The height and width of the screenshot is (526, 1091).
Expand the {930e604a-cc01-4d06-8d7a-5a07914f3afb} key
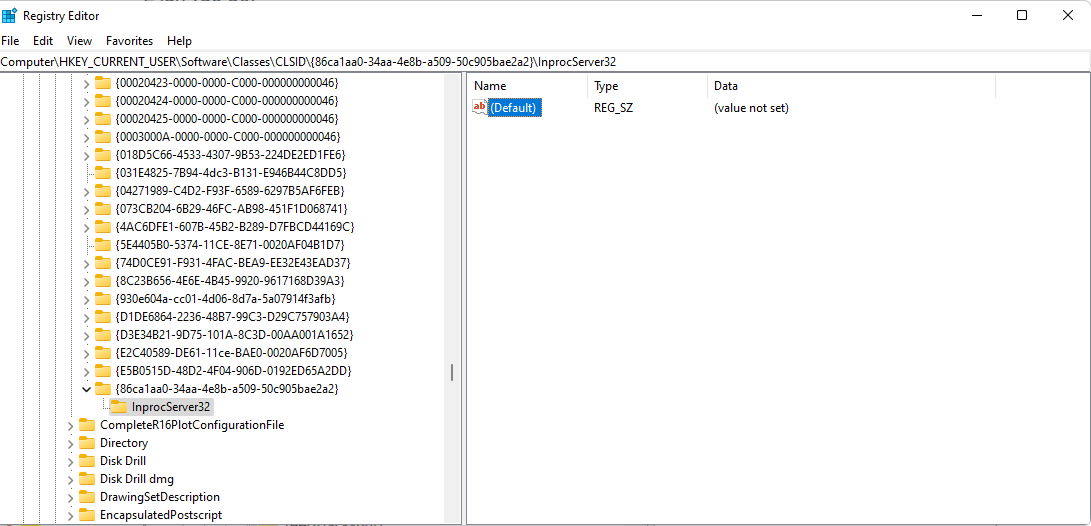point(86,300)
